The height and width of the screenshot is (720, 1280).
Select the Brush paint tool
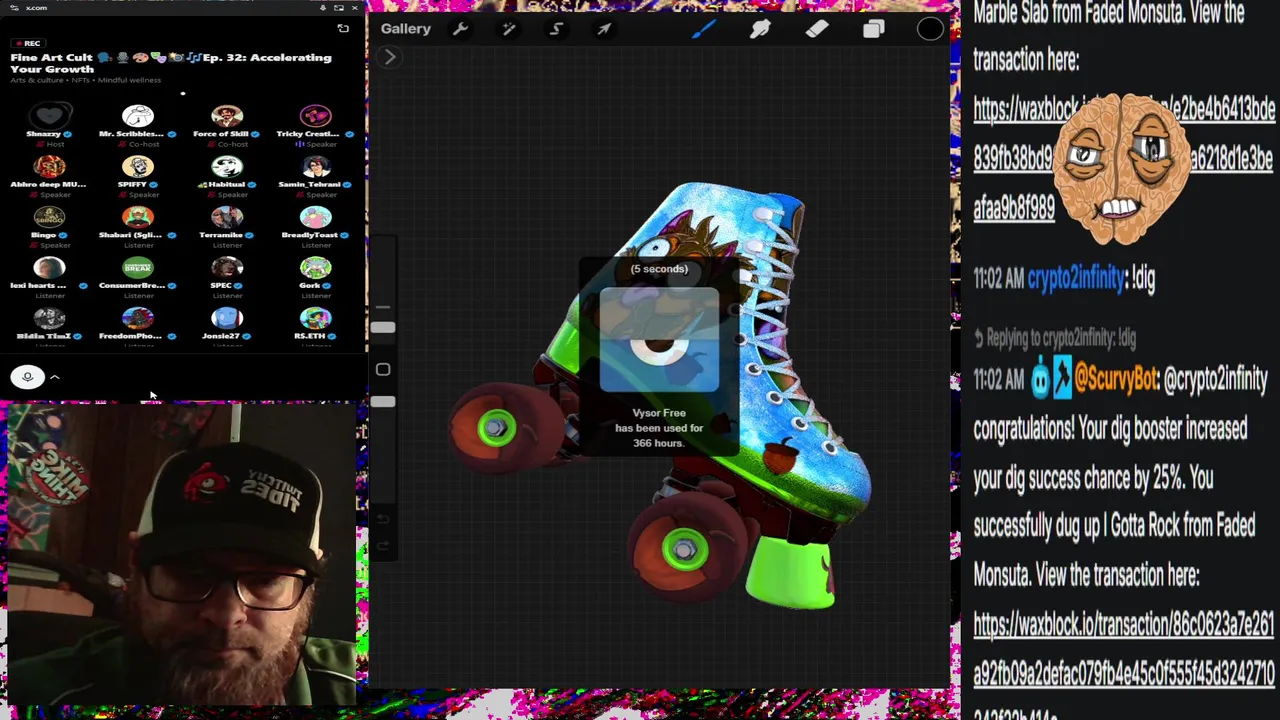(x=703, y=29)
